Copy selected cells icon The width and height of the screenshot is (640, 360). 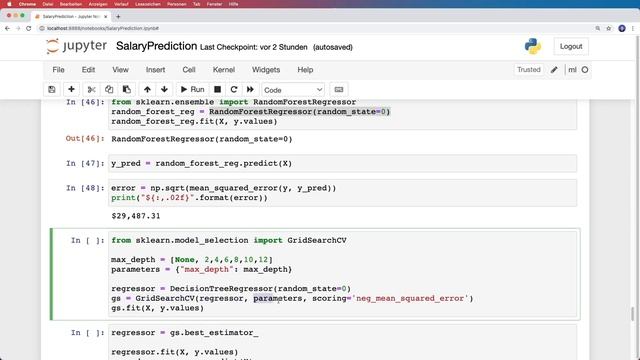(x=109, y=89)
